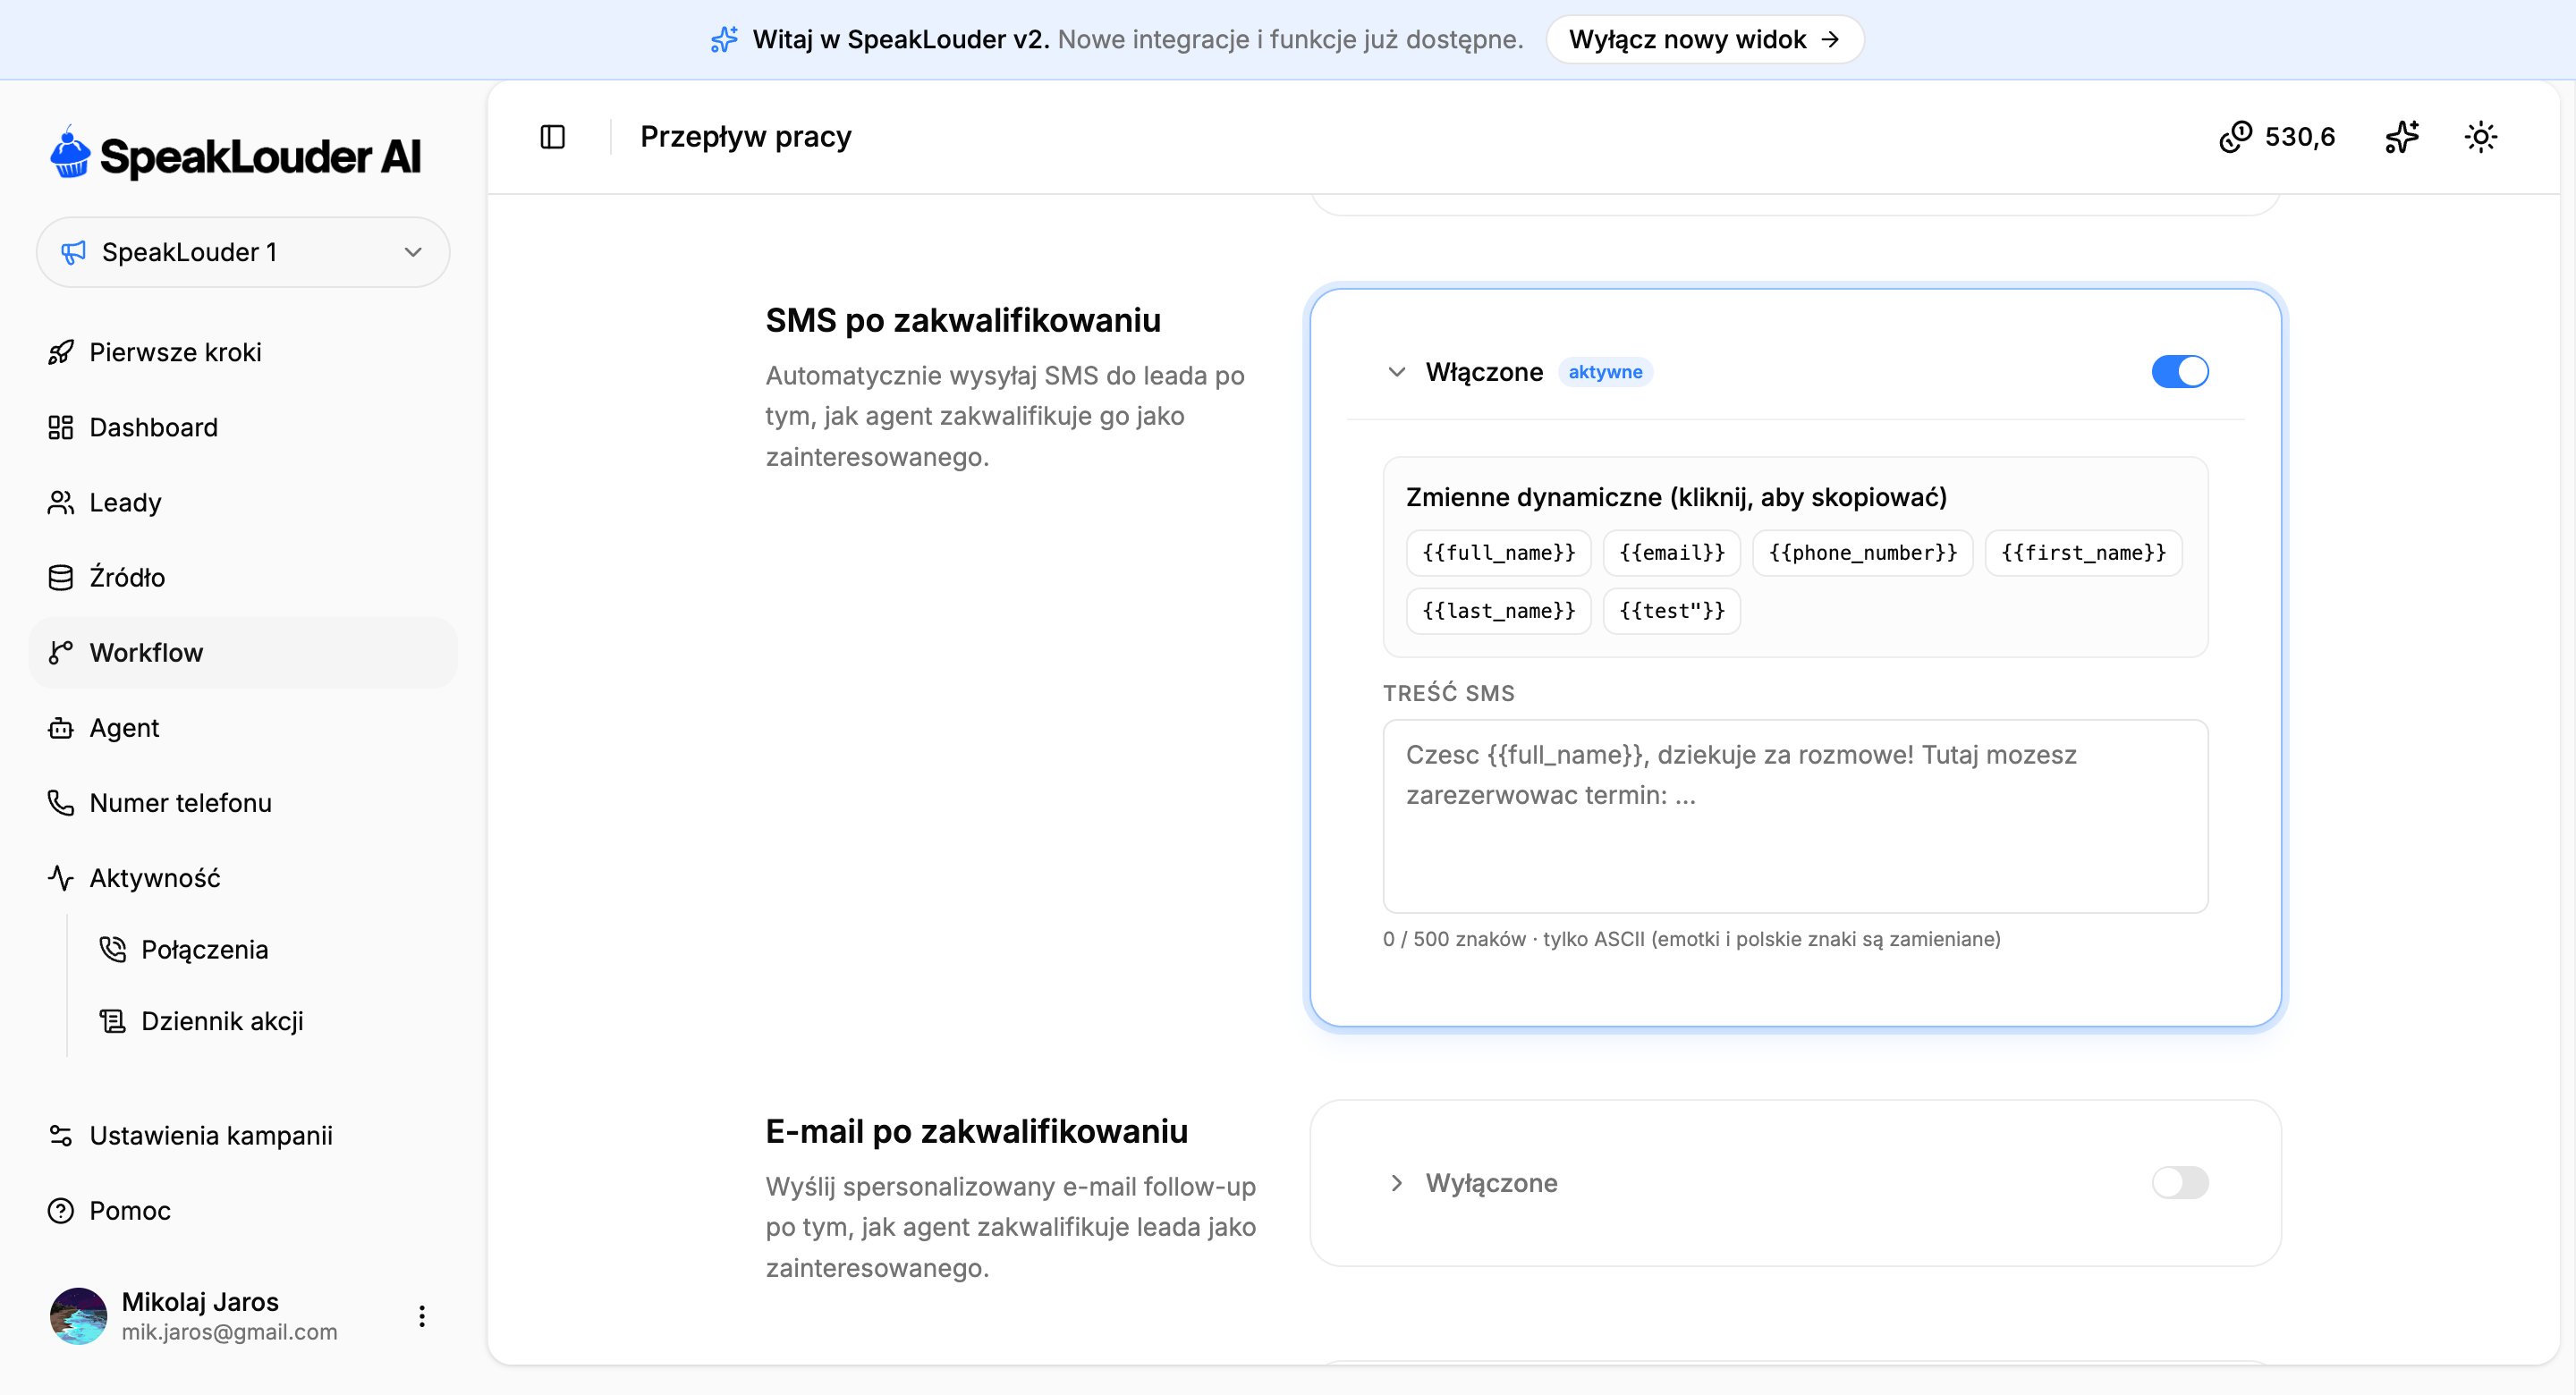Disable the SMS po zakwalifikowaniu toggle

coord(2180,372)
